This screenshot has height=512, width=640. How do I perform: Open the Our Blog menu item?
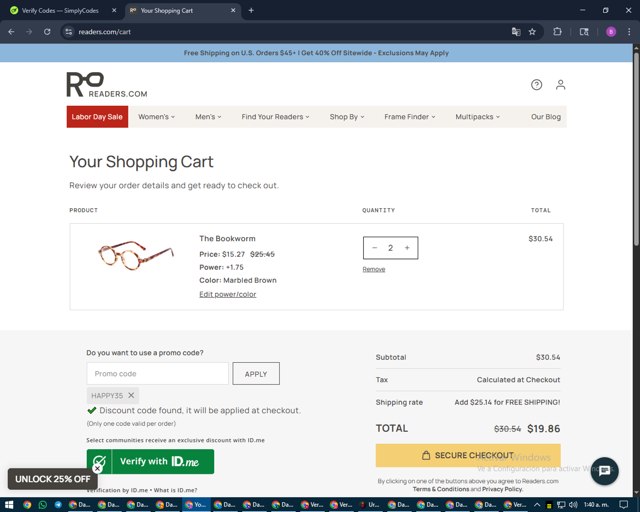pos(546,117)
